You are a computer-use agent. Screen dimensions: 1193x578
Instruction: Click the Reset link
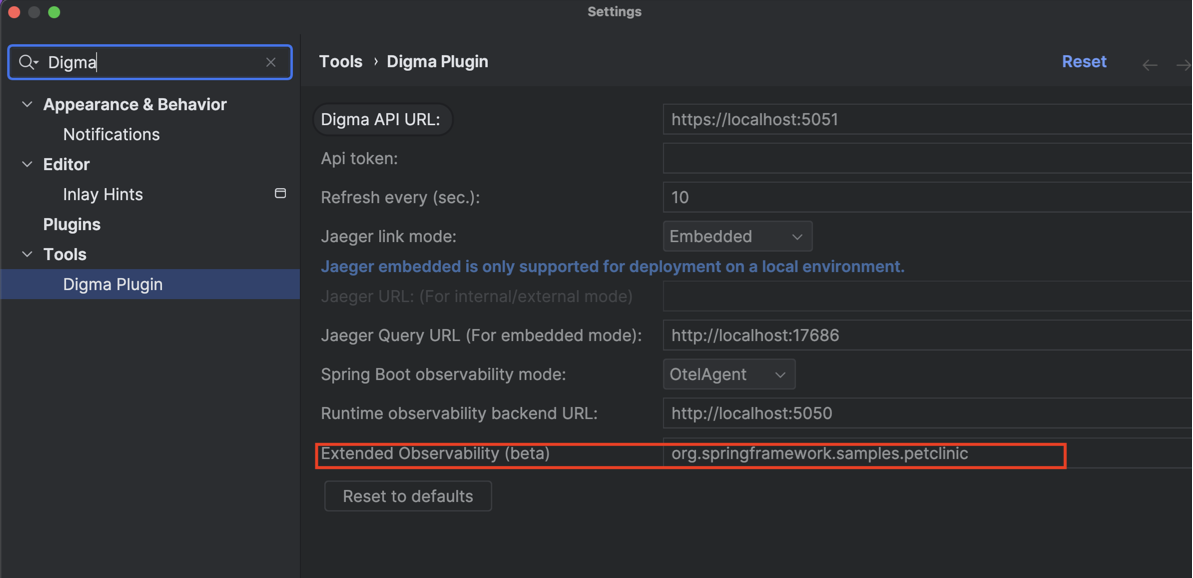tap(1083, 61)
